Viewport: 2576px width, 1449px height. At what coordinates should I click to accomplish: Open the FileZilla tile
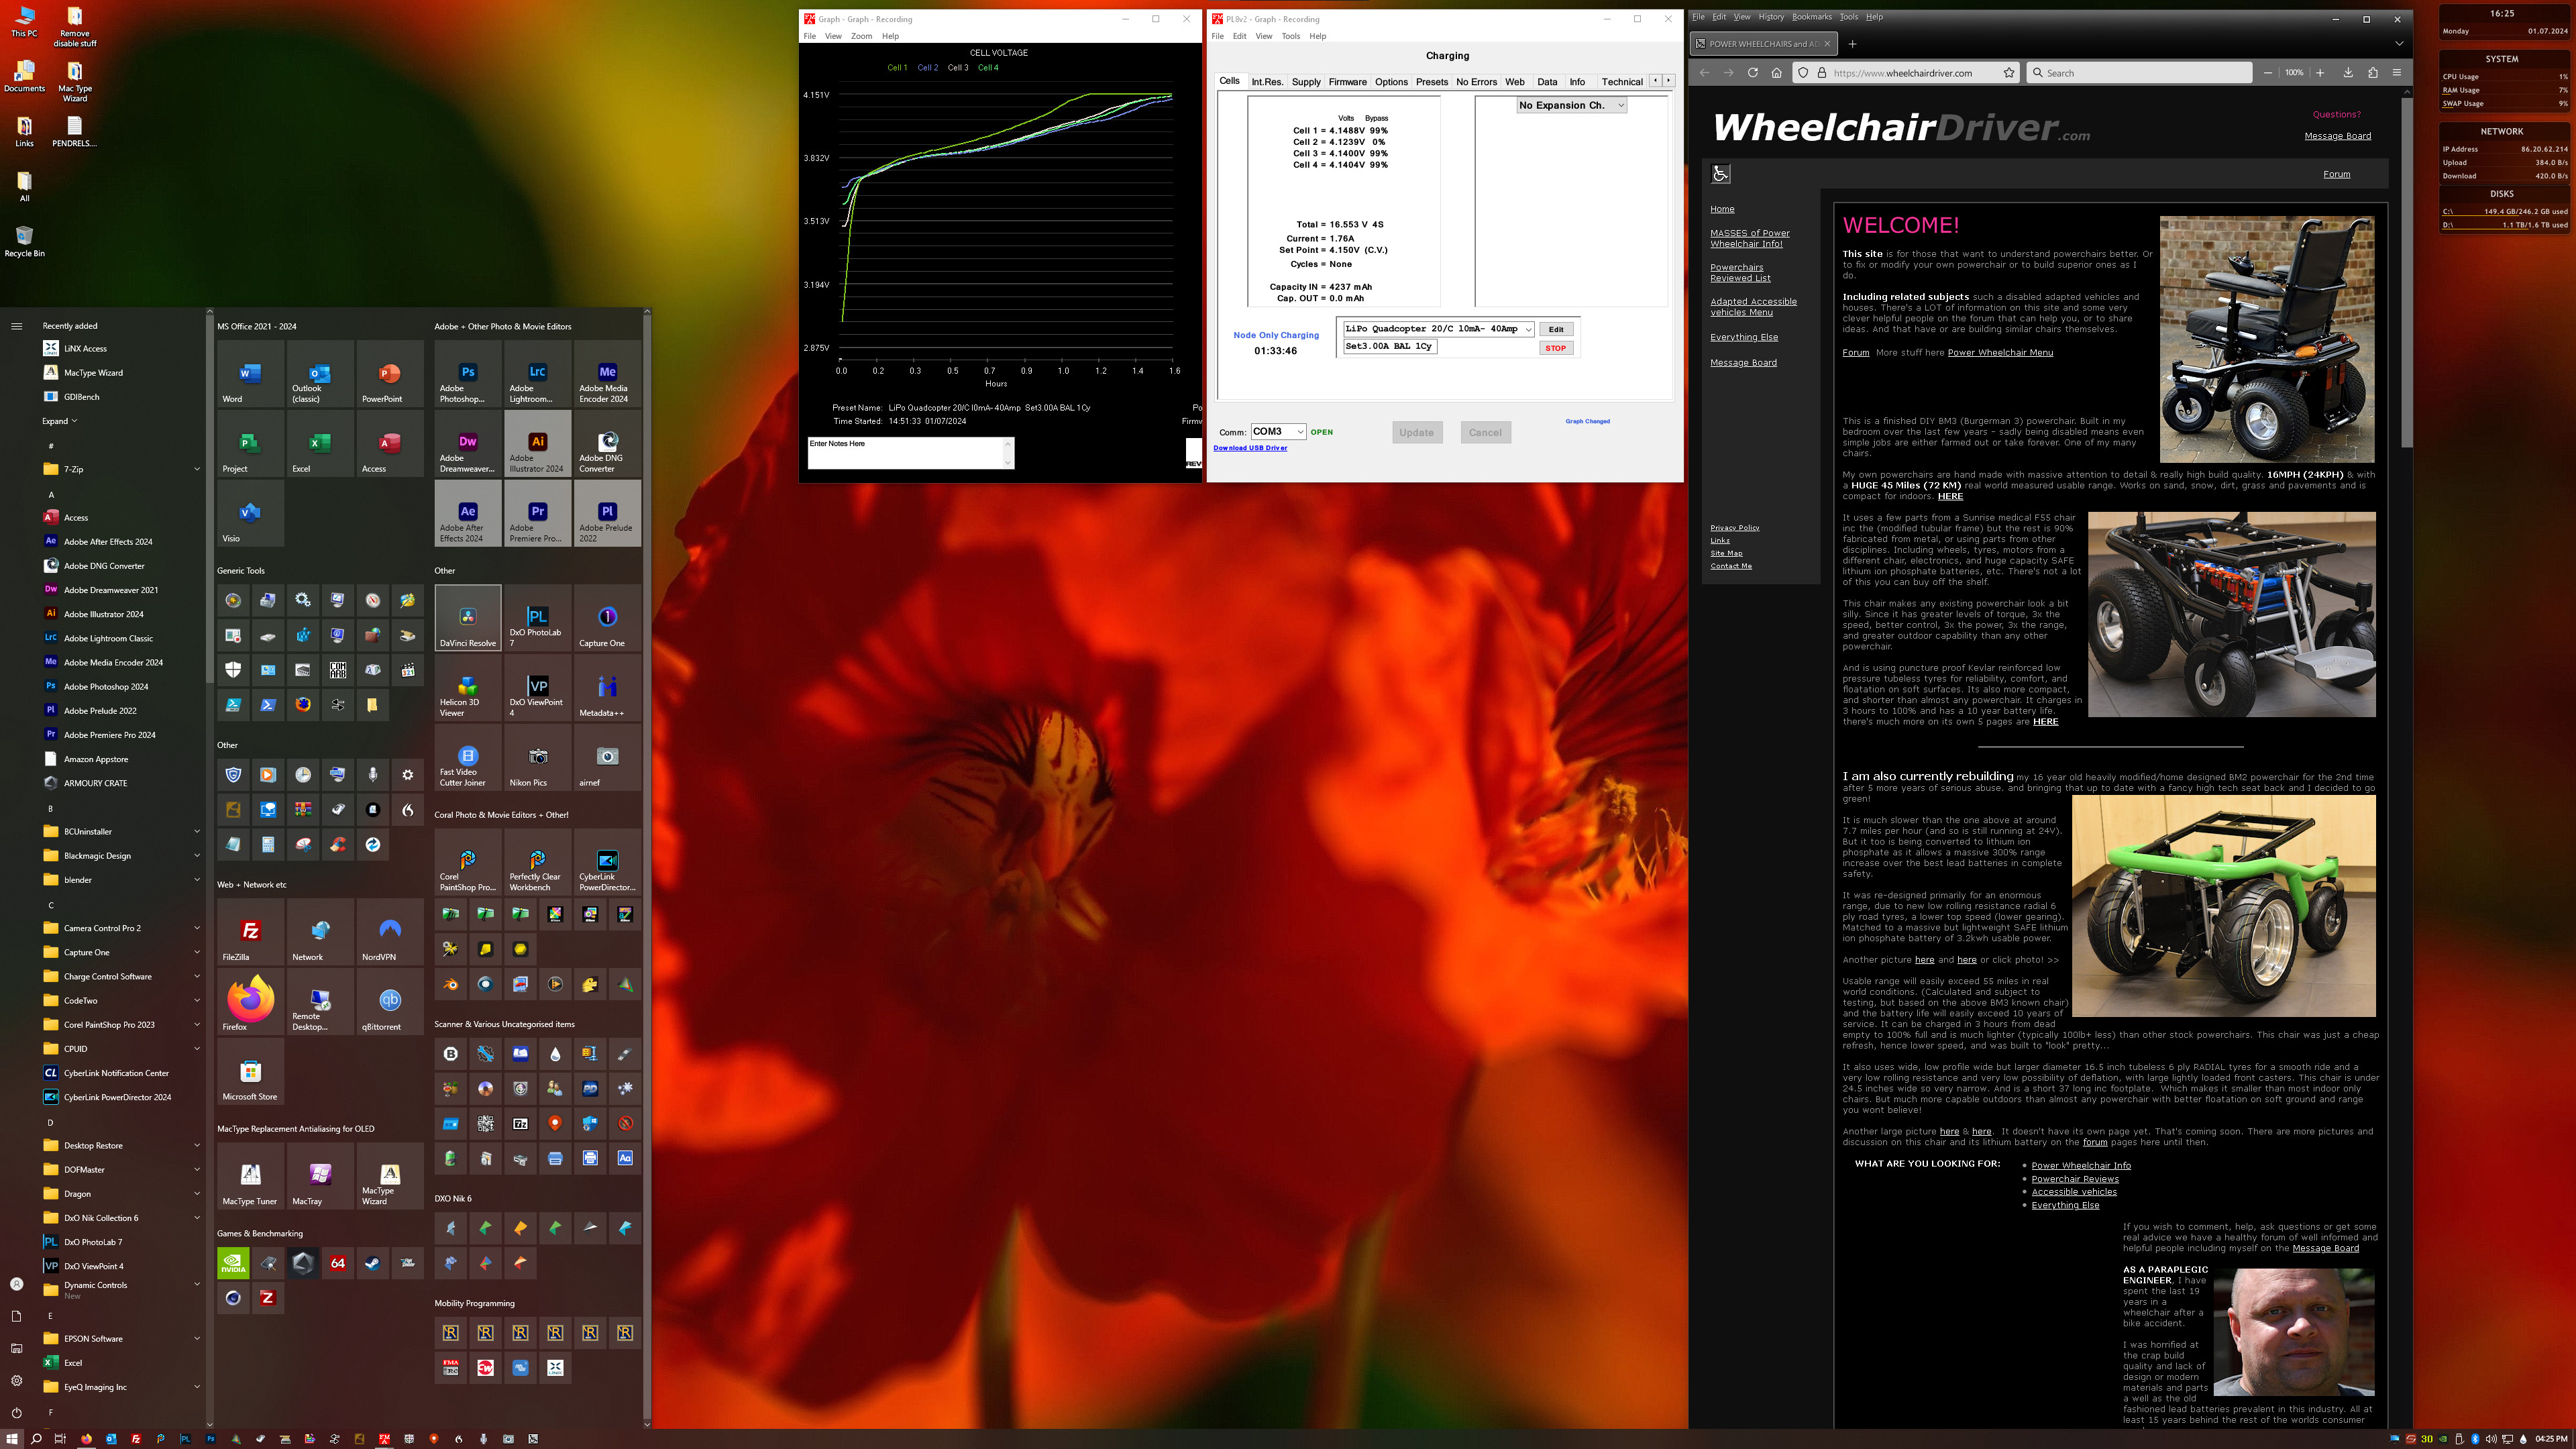click(250, 932)
